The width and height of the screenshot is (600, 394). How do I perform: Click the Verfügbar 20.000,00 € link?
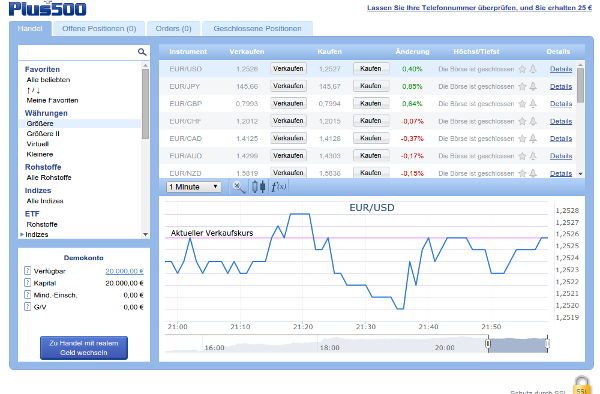124,271
